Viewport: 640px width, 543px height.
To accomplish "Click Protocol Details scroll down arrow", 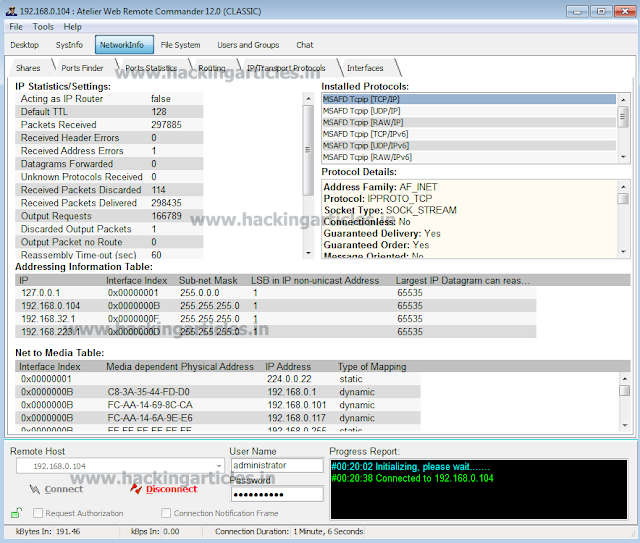I will [623, 251].
